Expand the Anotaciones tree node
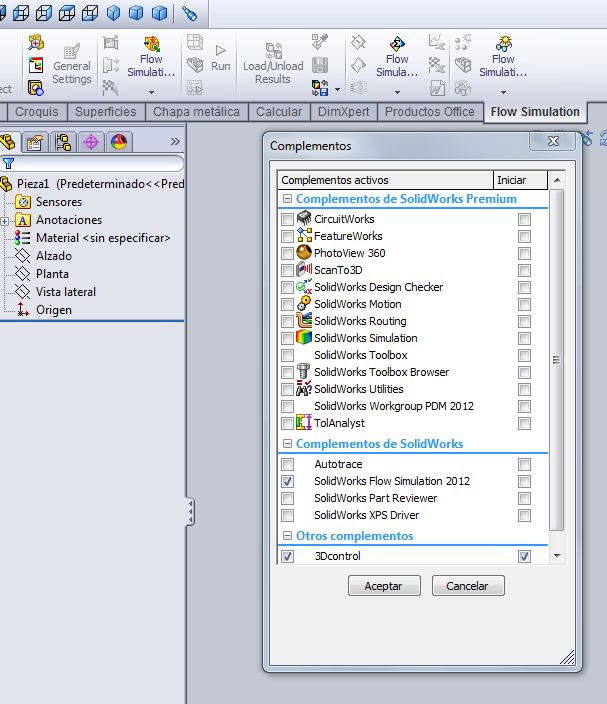The image size is (607, 704). tap(4, 221)
